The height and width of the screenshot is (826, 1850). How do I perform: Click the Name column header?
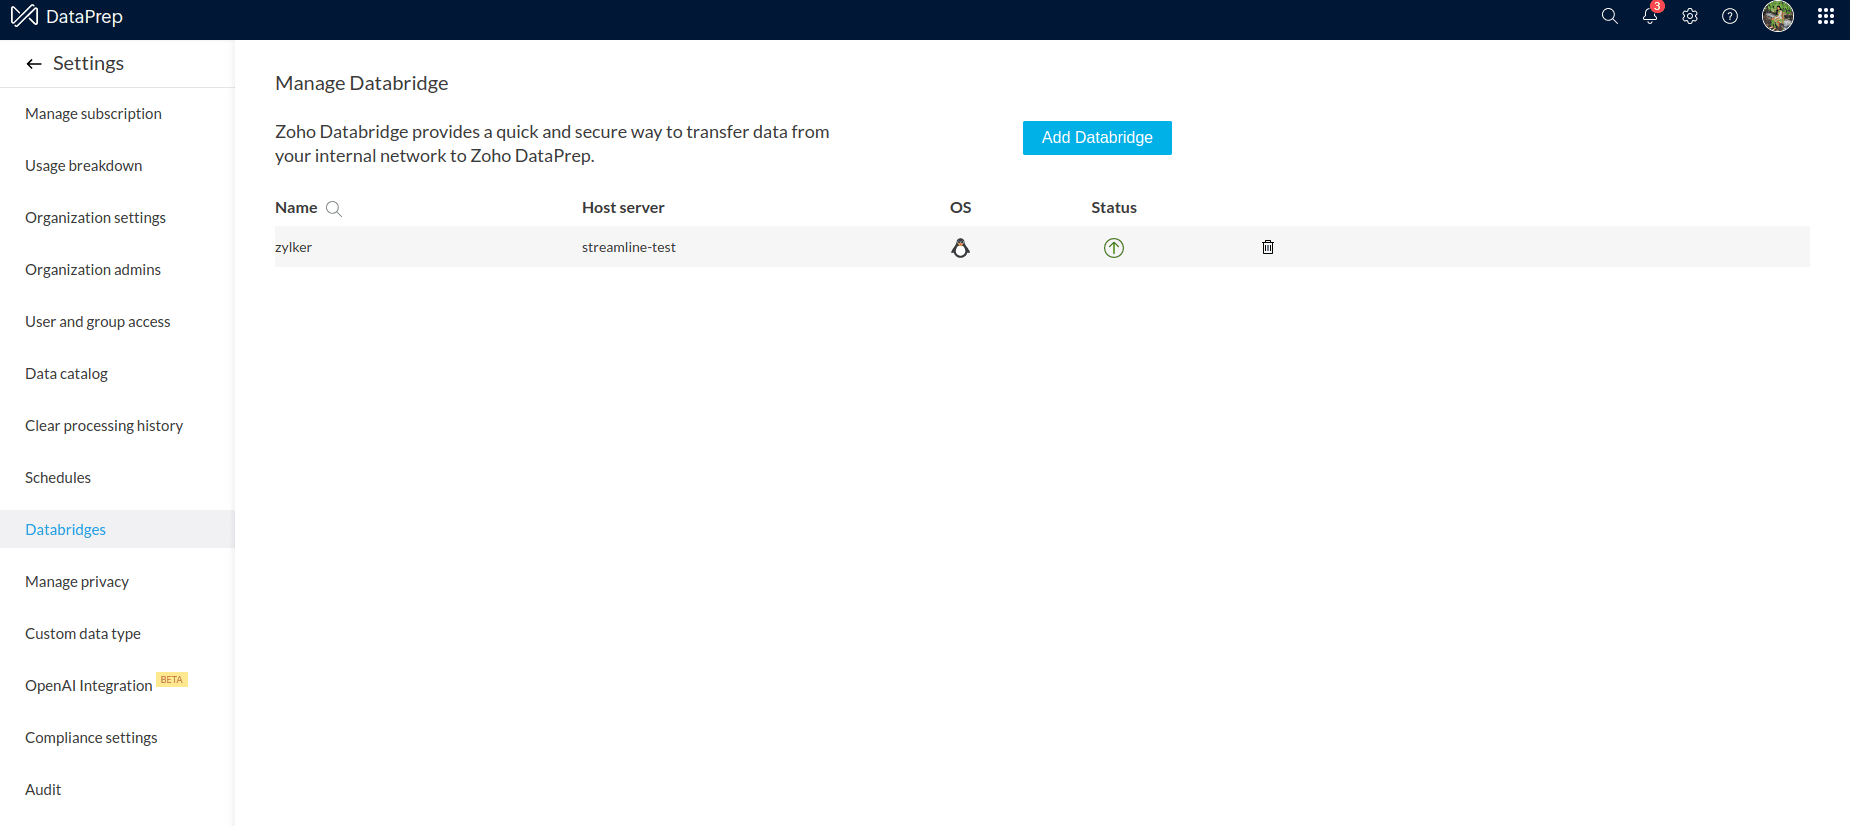tap(296, 208)
